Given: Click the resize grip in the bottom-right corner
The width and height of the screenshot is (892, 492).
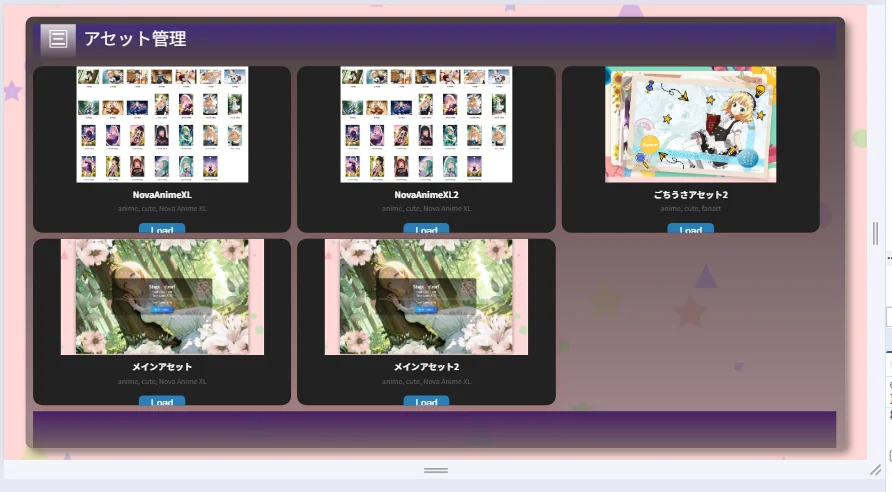Looking at the screenshot, I should [875, 469].
